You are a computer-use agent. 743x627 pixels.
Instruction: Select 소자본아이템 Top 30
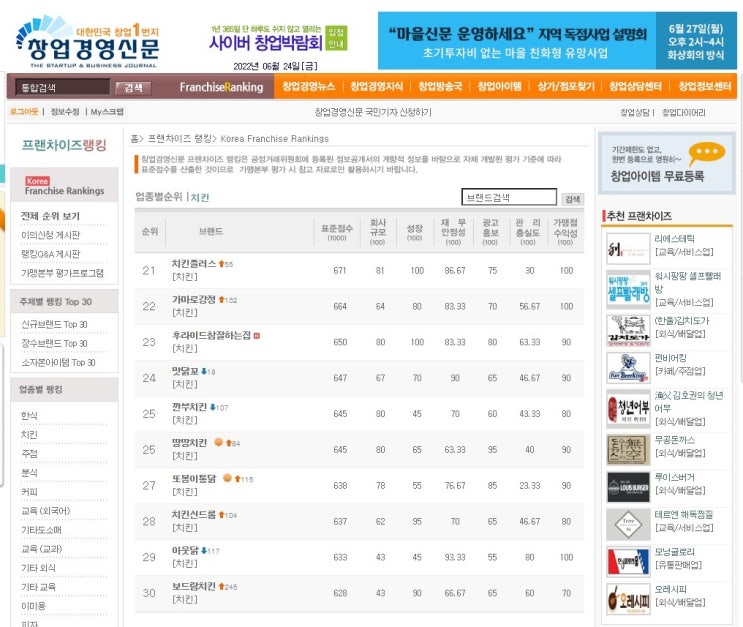point(58,363)
